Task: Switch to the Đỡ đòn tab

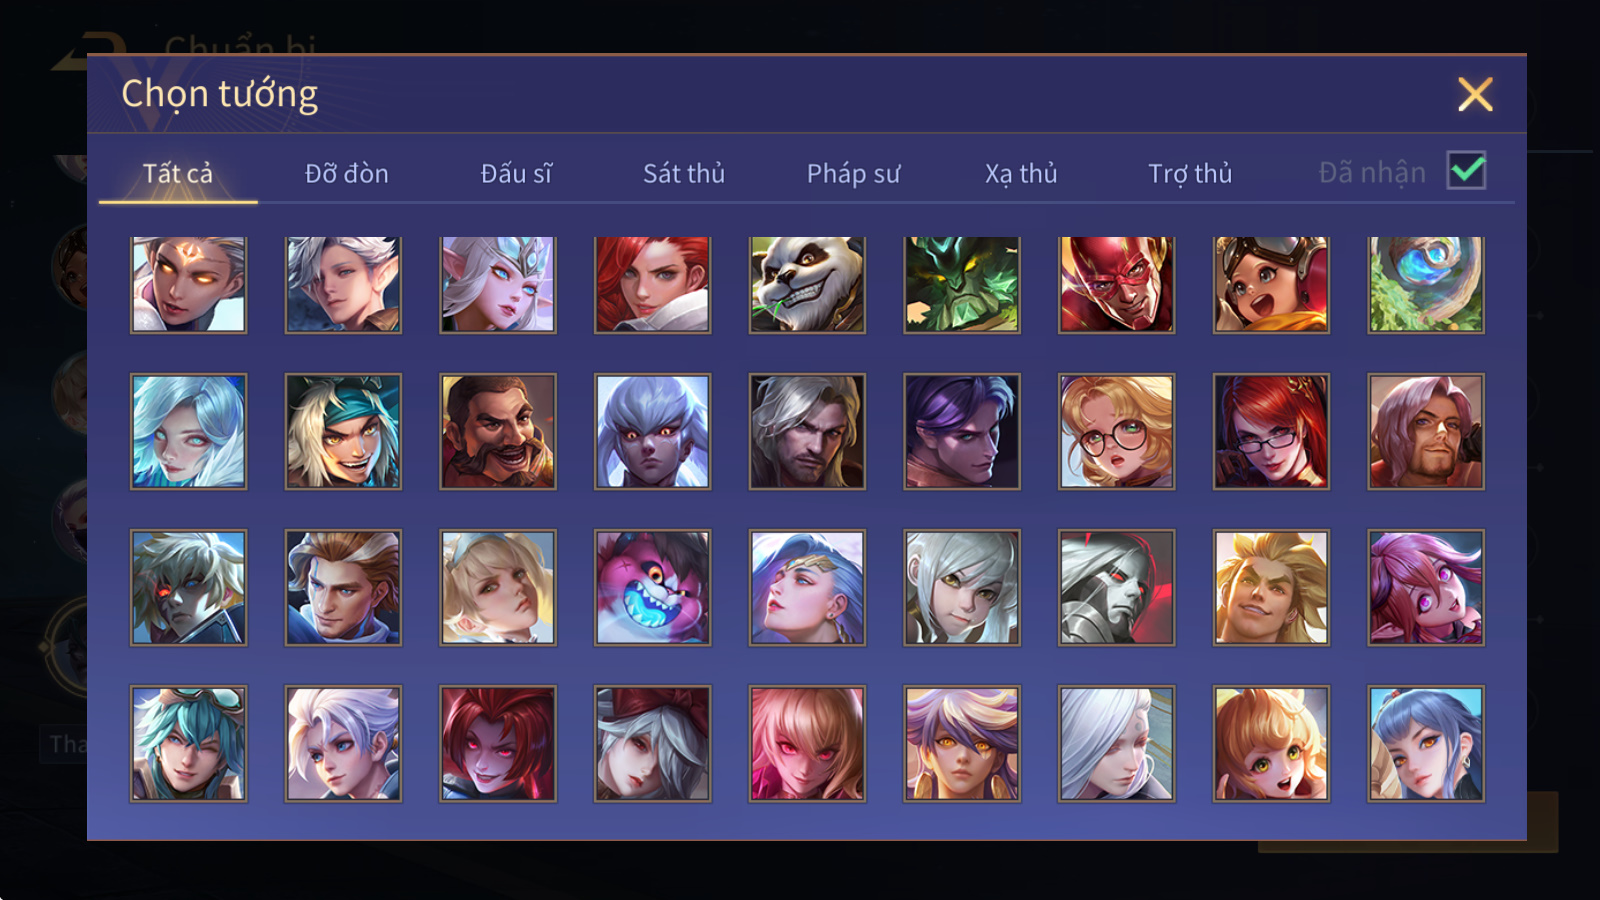Action: 346,174
